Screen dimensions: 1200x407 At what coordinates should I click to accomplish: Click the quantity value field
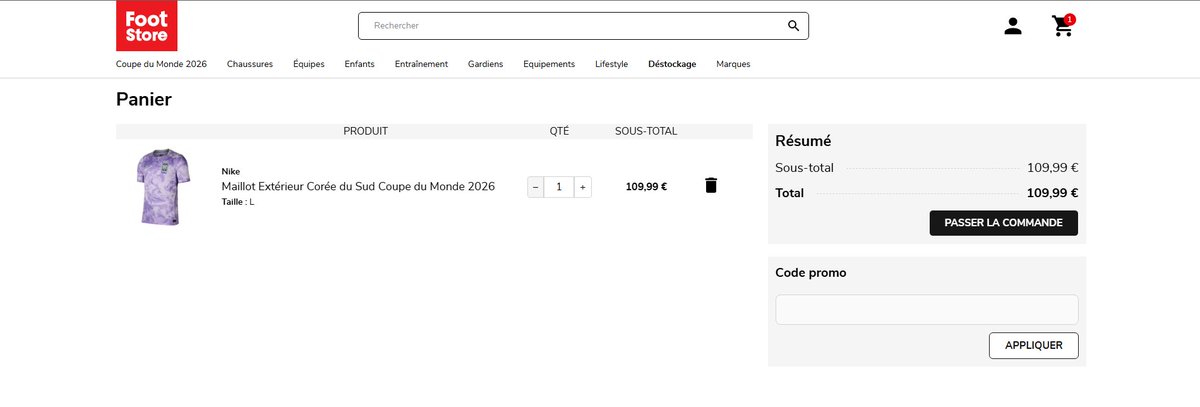click(x=559, y=186)
